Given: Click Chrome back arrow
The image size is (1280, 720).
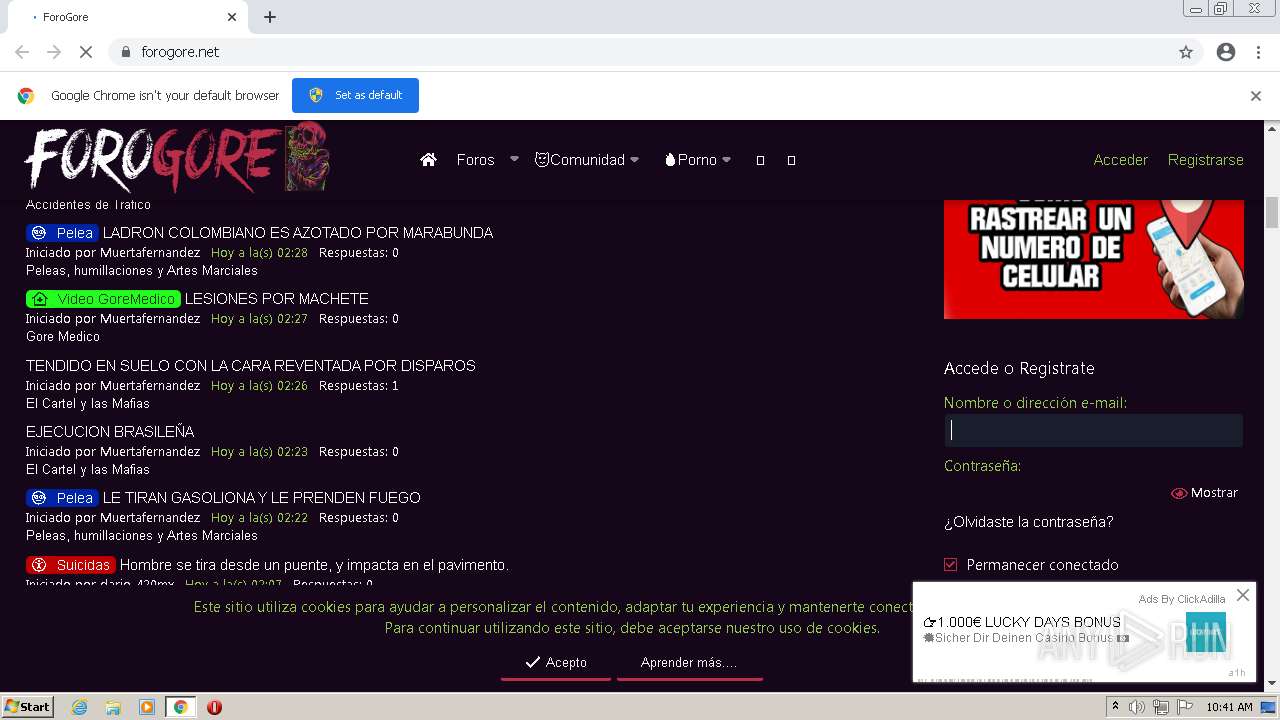Looking at the screenshot, I should 22,52.
